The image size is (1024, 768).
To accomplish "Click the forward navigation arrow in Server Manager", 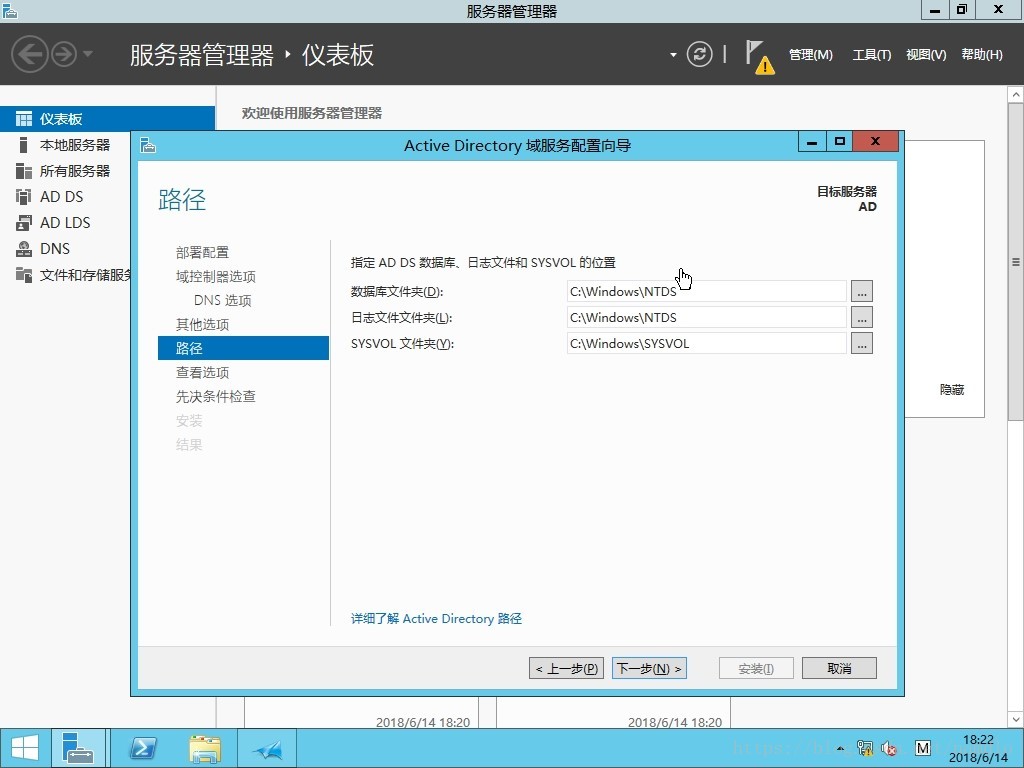I will pyautogui.click(x=64, y=54).
